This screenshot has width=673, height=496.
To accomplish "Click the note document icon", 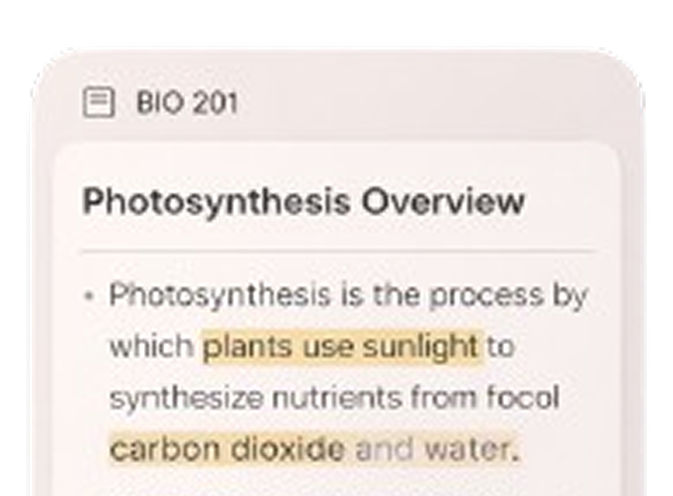I will [98, 102].
